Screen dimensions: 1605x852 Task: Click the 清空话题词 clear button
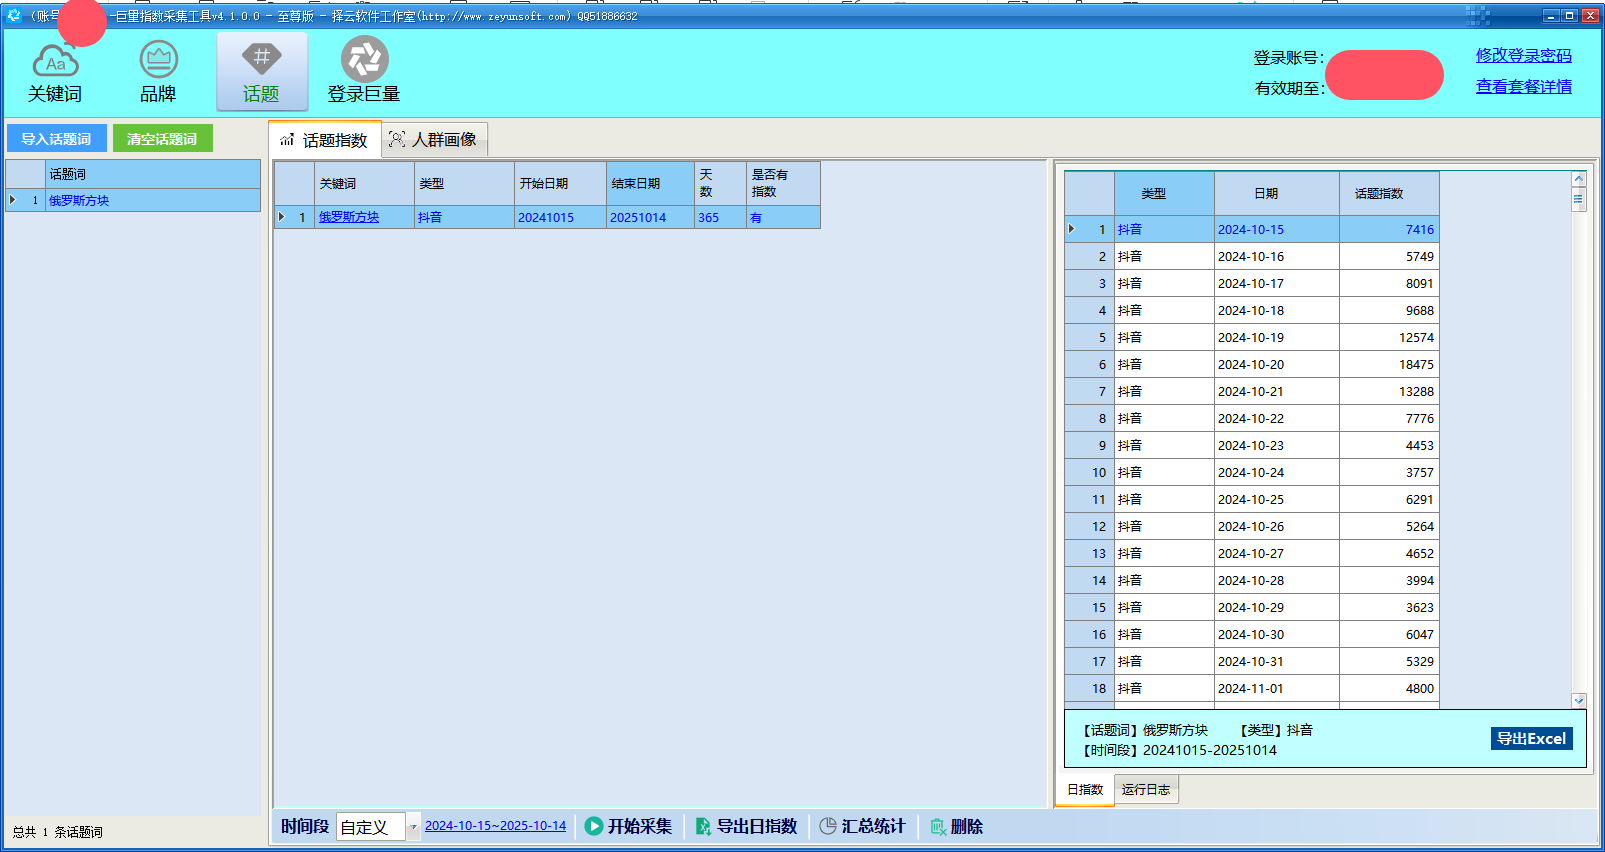click(162, 139)
